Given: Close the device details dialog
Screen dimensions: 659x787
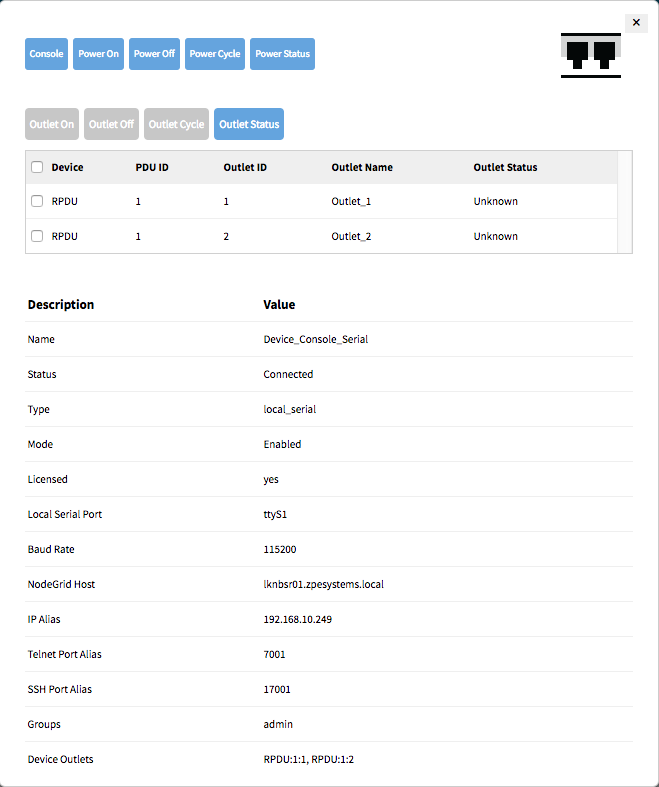Looking at the screenshot, I should coord(636,23).
